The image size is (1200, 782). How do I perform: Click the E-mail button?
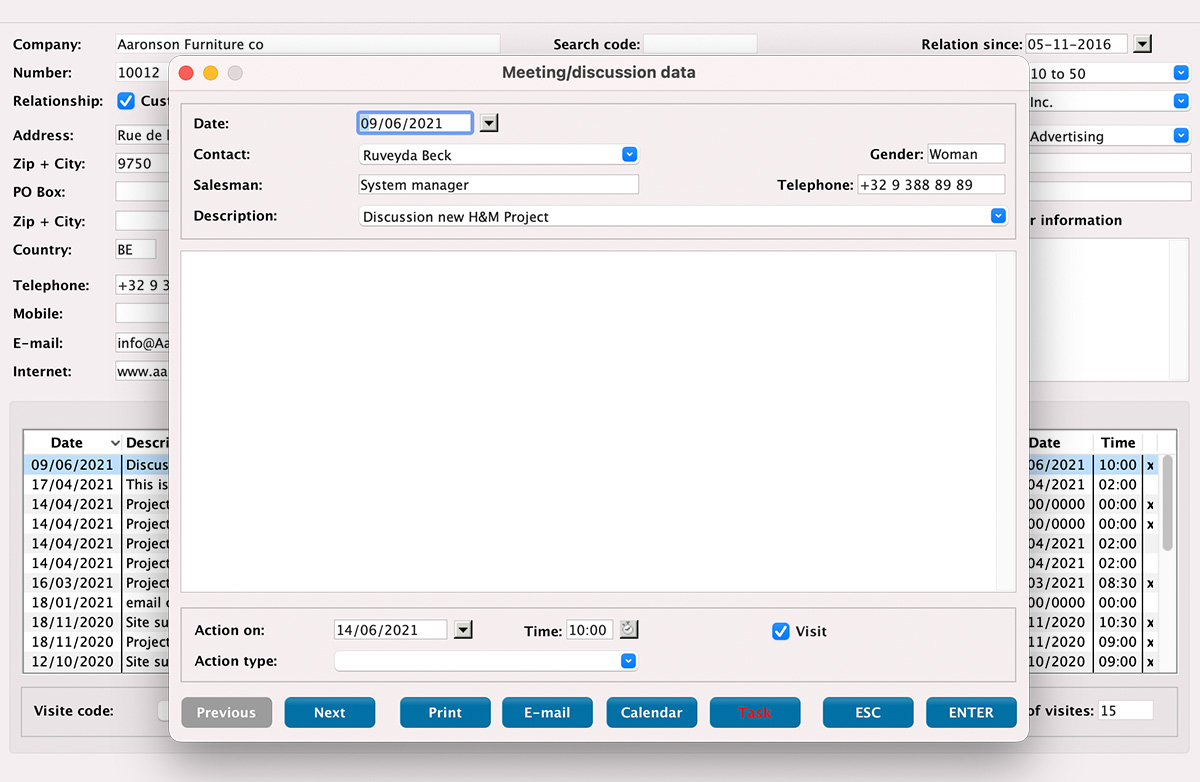coord(548,712)
